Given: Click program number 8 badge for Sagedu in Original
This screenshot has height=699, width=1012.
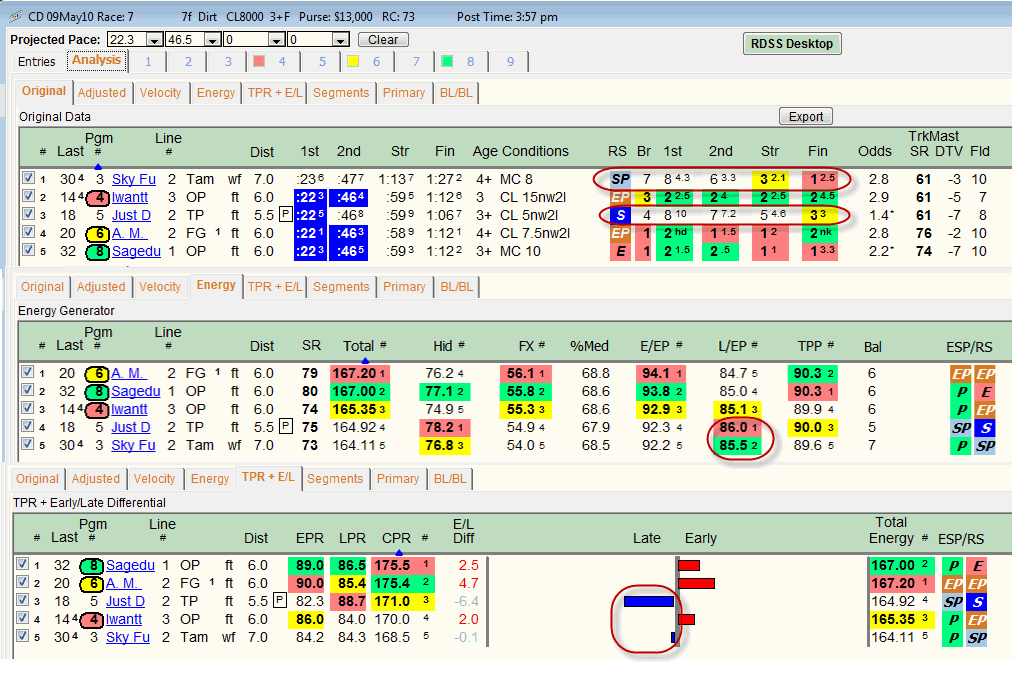Looking at the screenshot, I should click(97, 252).
